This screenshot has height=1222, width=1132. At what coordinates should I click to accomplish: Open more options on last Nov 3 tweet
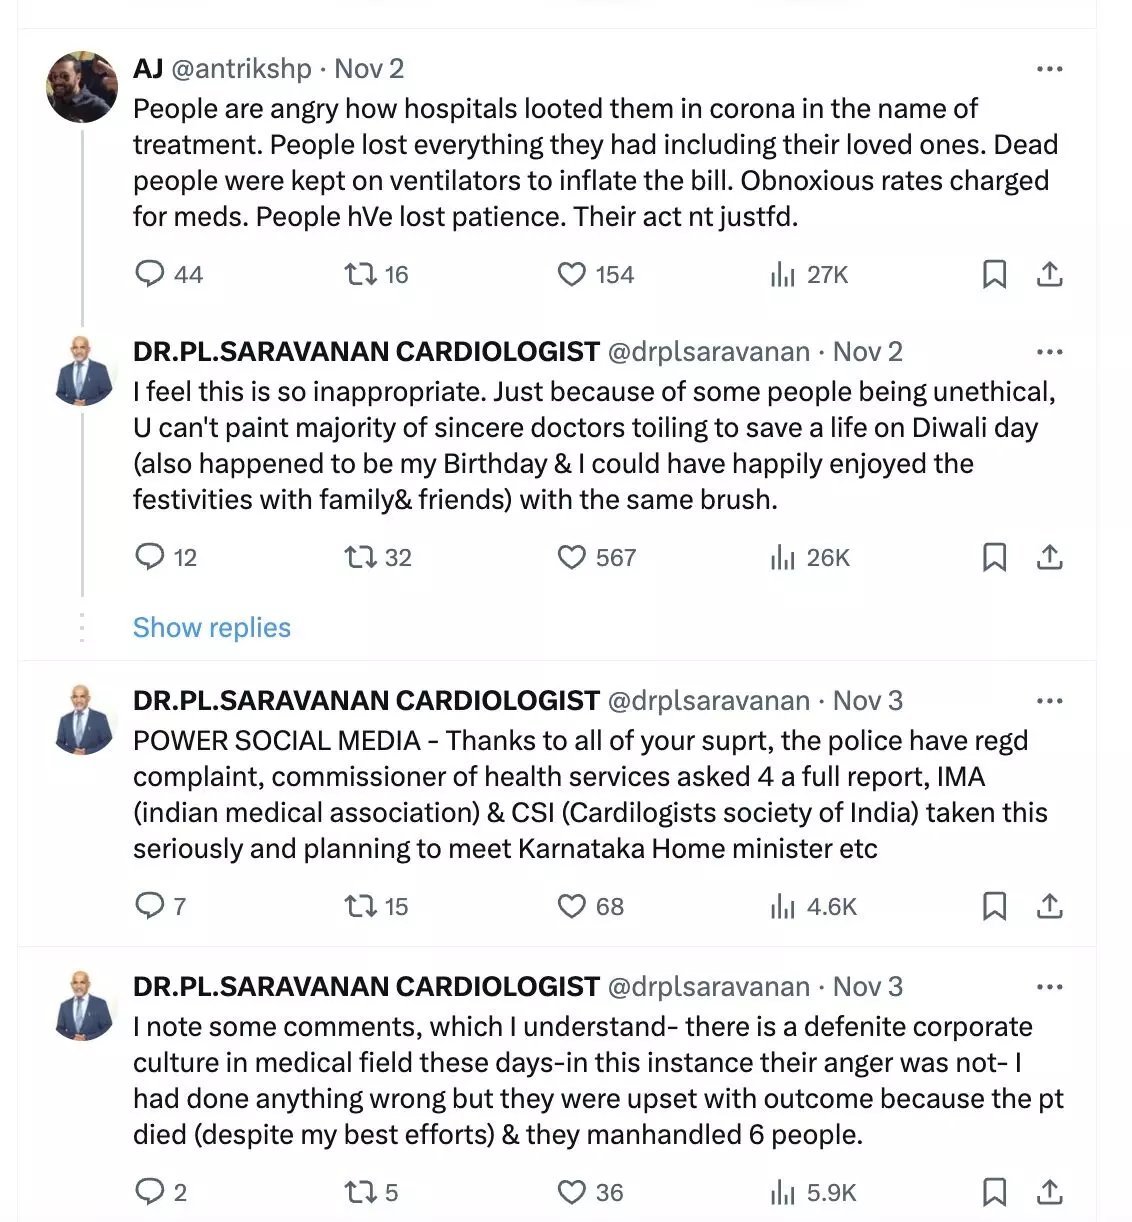point(1049,987)
